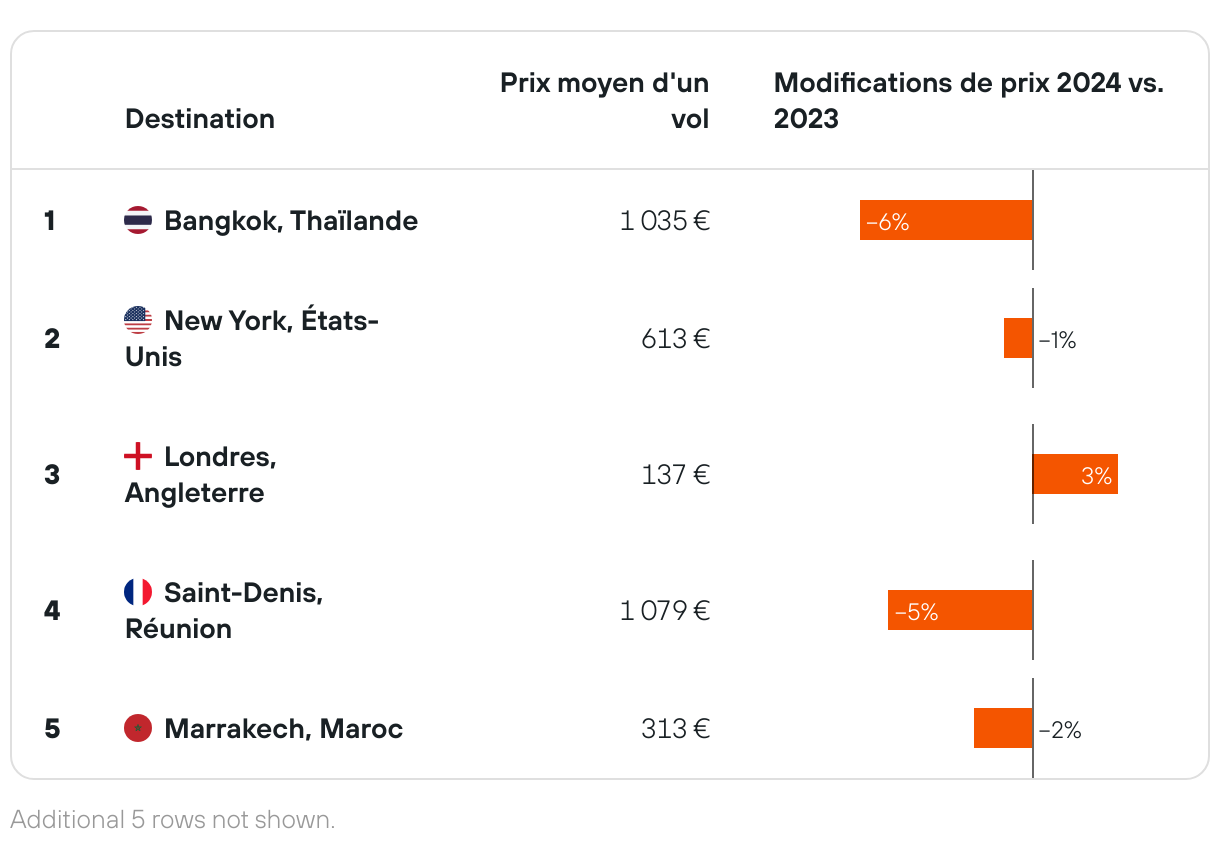This screenshot has width=1220, height=846.
Task: Click the −6% orange bar for Bangkok
Action: click(x=946, y=220)
